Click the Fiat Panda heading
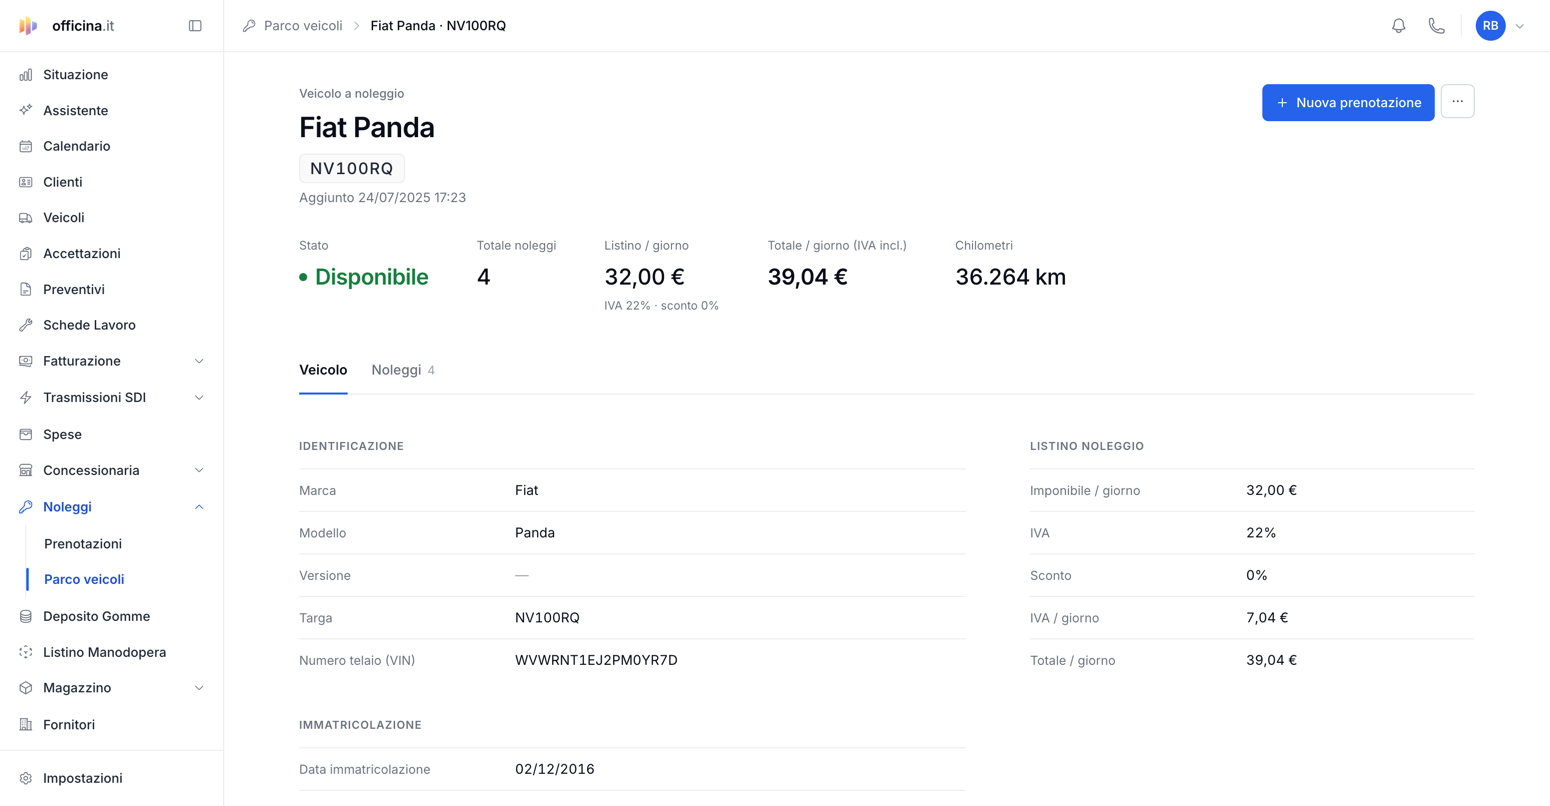 [367, 127]
